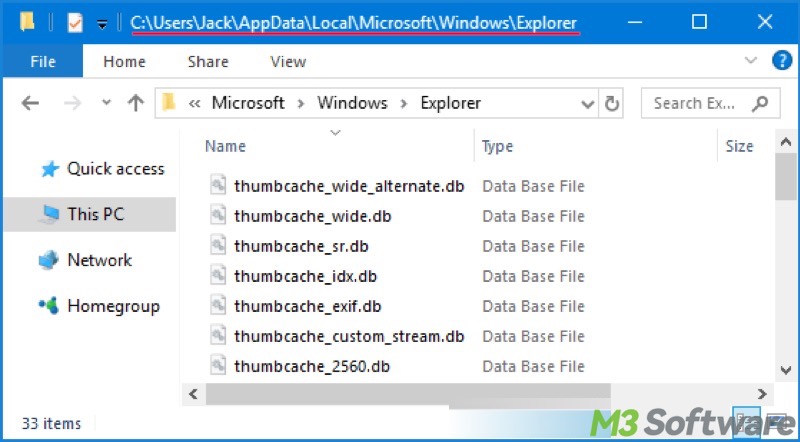The height and width of the screenshot is (442, 800).
Task: Click the Quick access star icon
Action: tap(50, 169)
